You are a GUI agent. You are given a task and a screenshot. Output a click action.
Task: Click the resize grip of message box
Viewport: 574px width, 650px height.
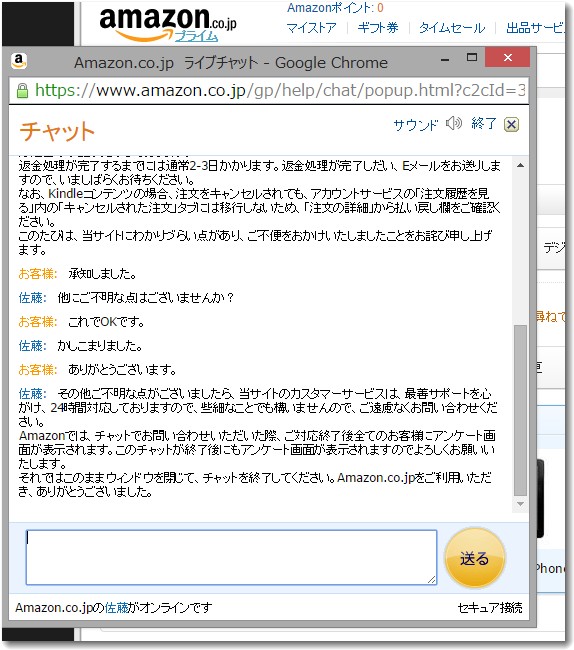[x=431, y=580]
